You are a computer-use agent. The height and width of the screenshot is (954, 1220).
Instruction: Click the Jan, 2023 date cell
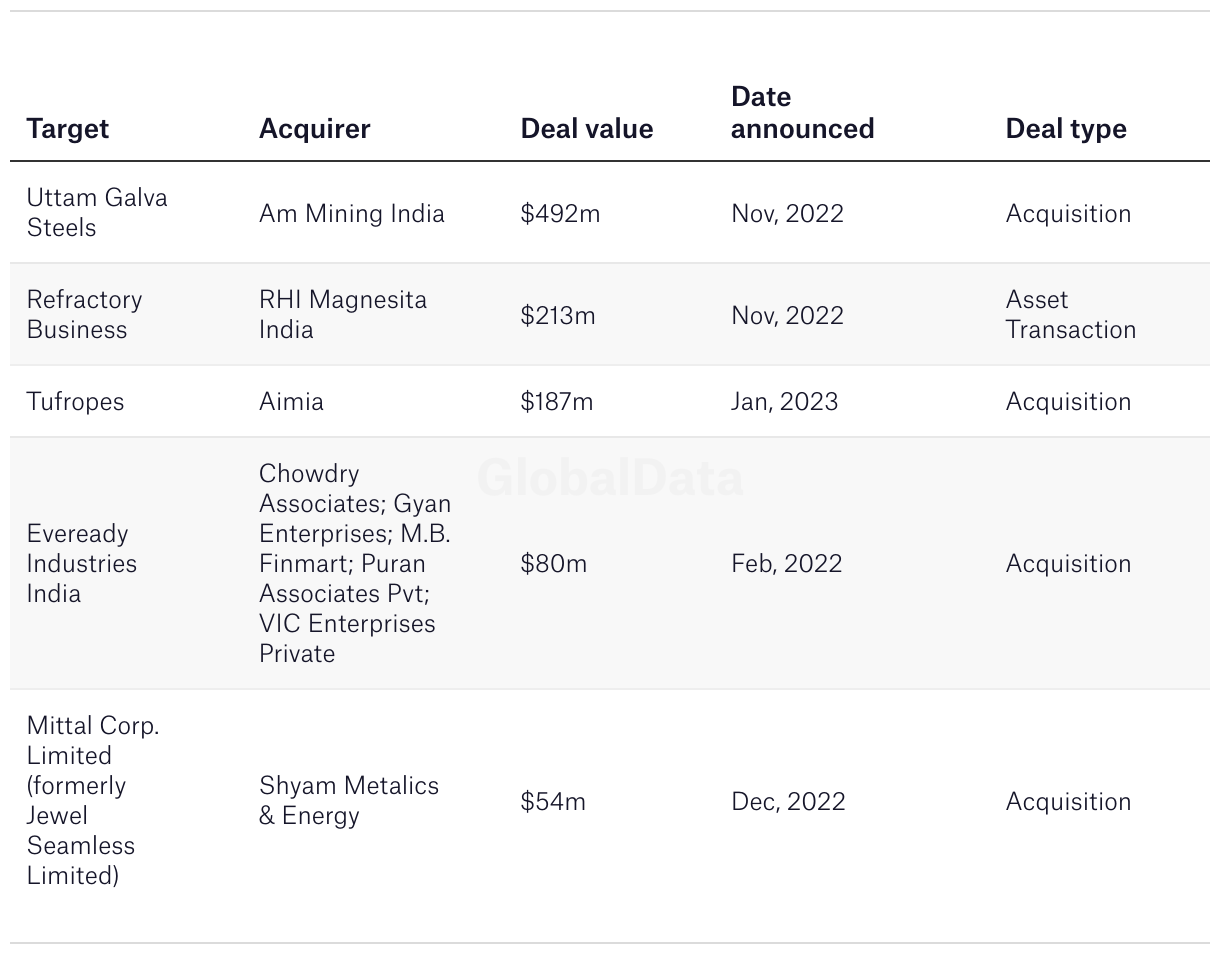(x=785, y=401)
